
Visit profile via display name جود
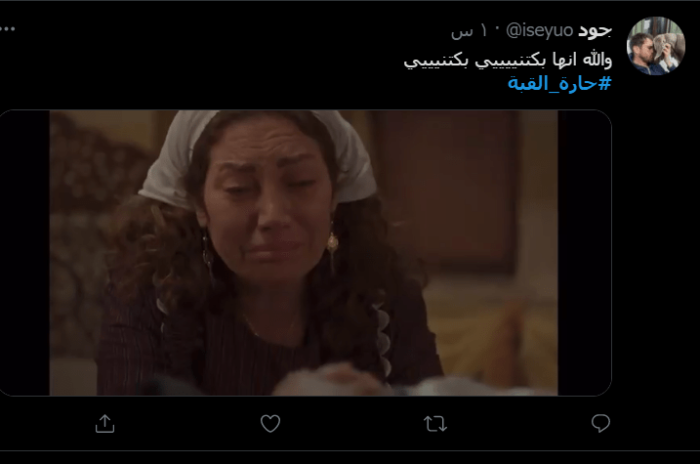click(595, 30)
